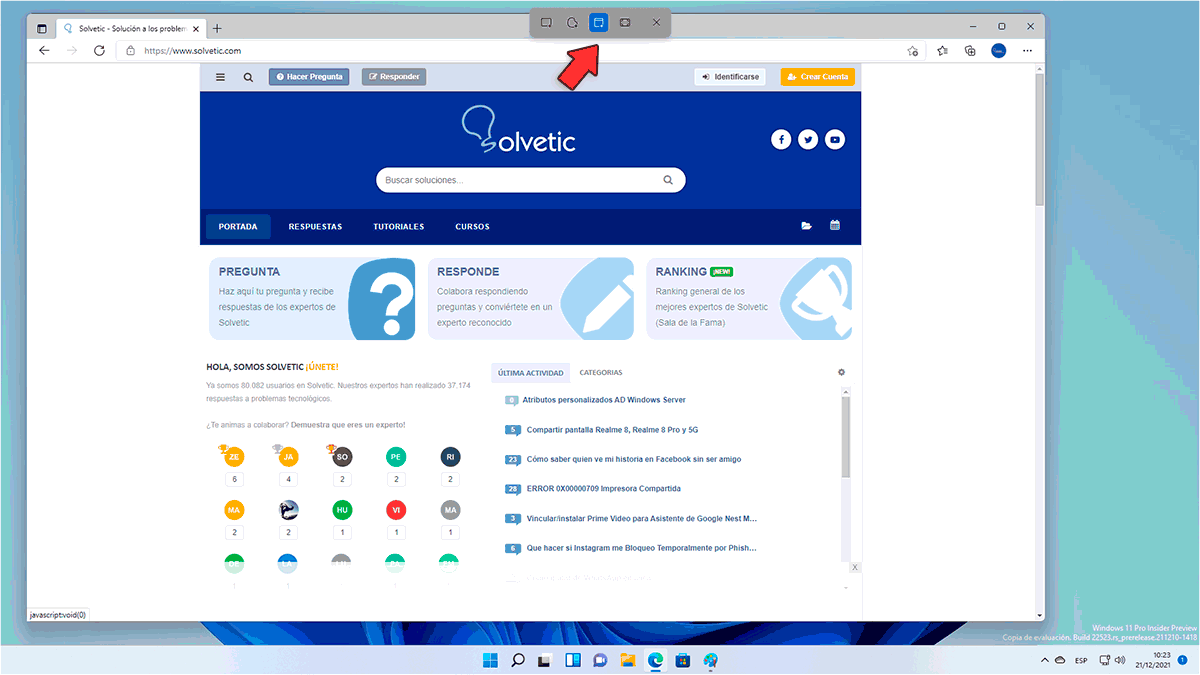The height and width of the screenshot is (675, 1200).
Task: Add this page to favorites
Action: coord(912,50)
